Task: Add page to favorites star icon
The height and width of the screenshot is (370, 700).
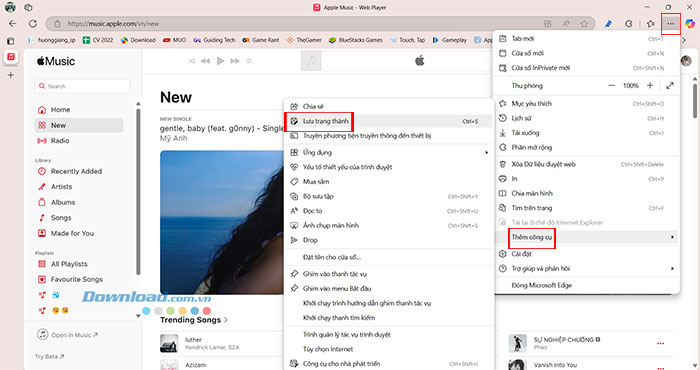Action: (x=584, y=24)
